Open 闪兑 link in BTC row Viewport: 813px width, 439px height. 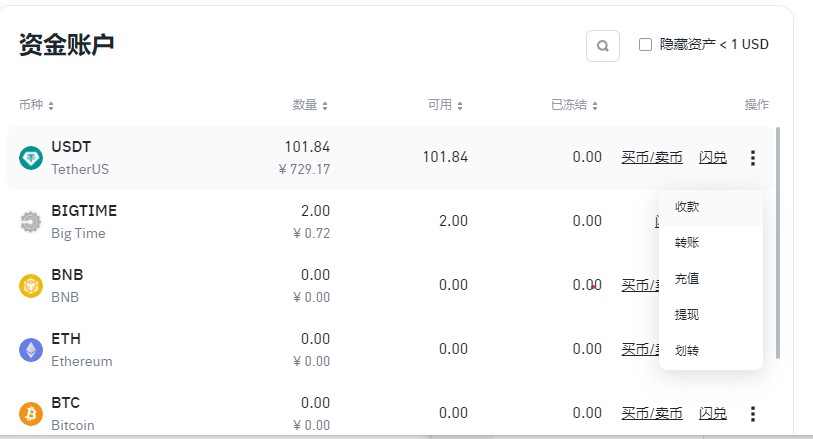[x=712, y=413]
